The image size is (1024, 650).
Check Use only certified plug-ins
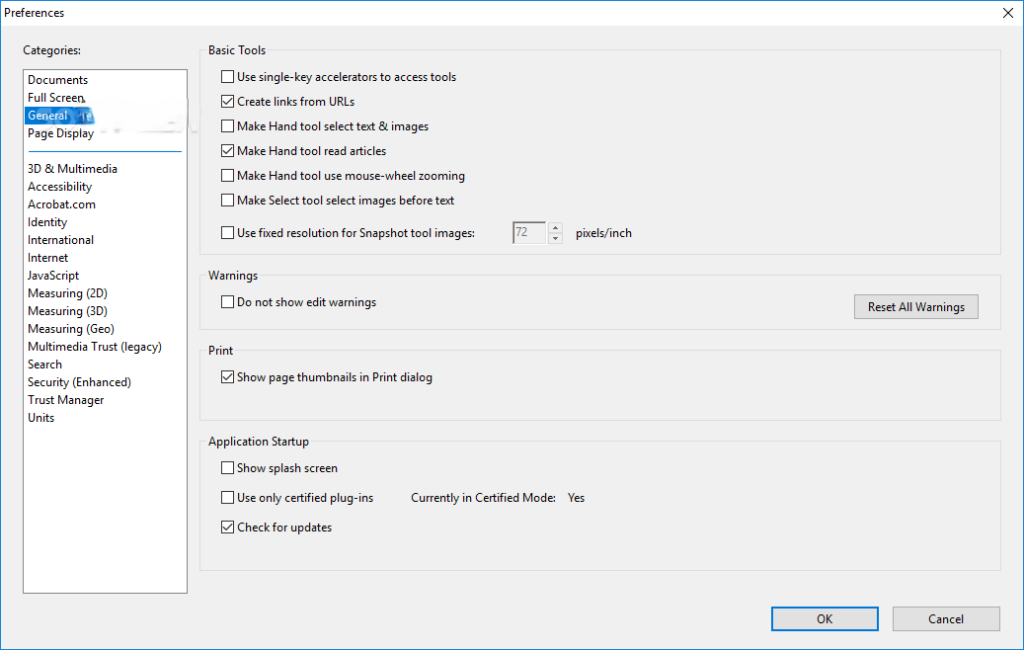click(227, 498)
